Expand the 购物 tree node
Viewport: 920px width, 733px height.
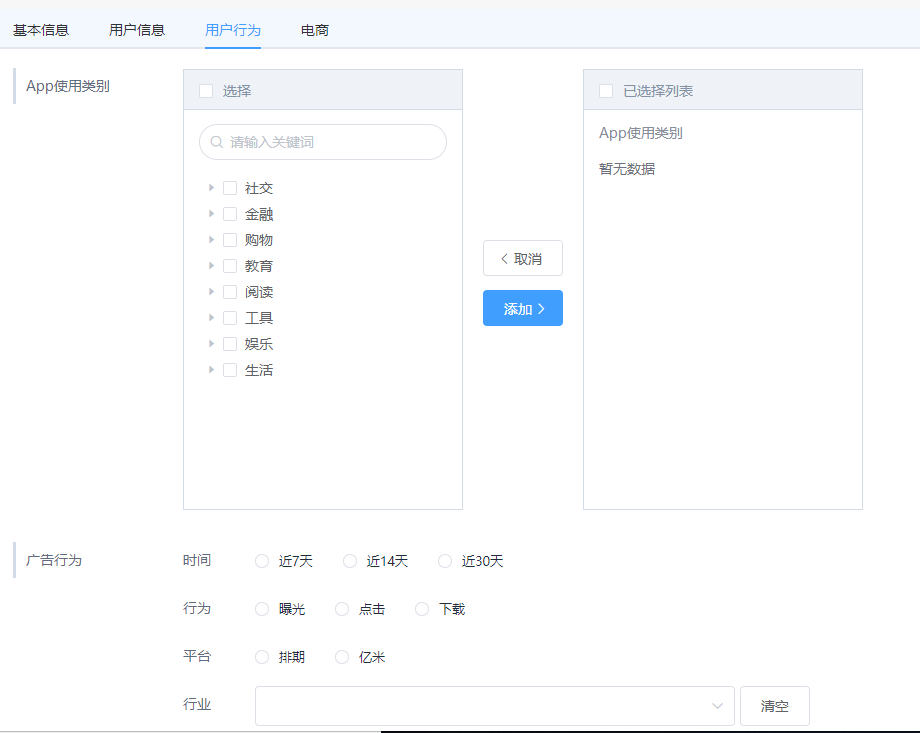click(212, 239)
